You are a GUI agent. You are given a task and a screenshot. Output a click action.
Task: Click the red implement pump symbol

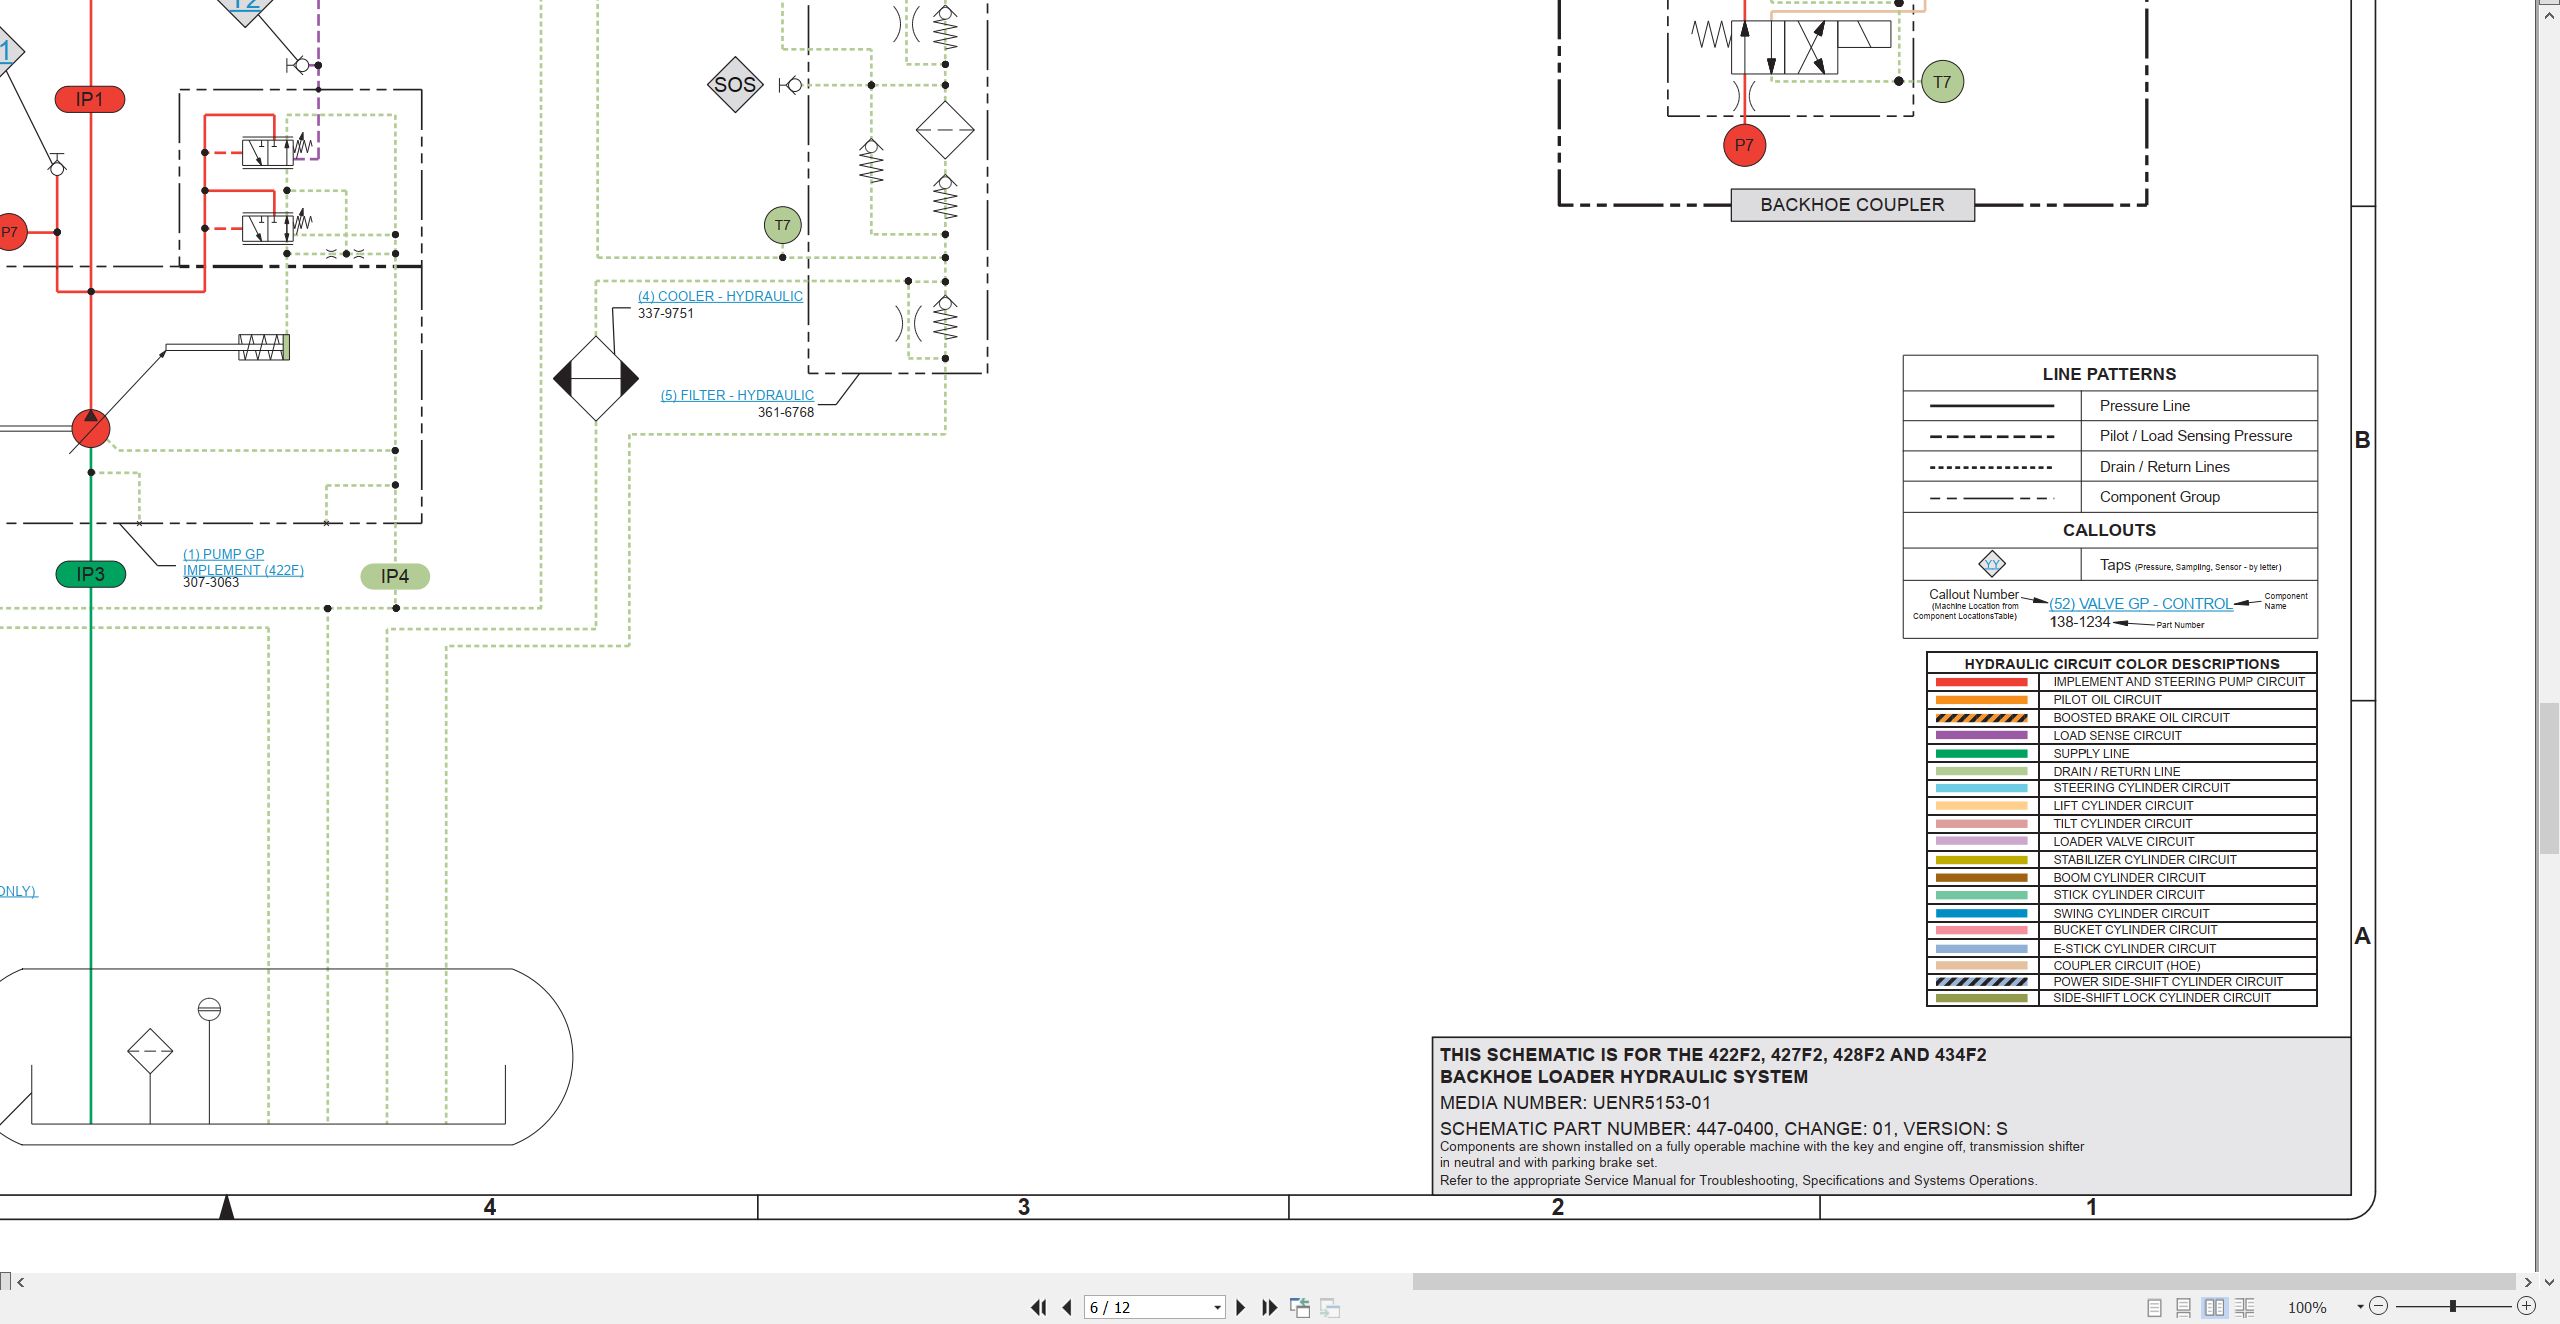click(91, 428)
